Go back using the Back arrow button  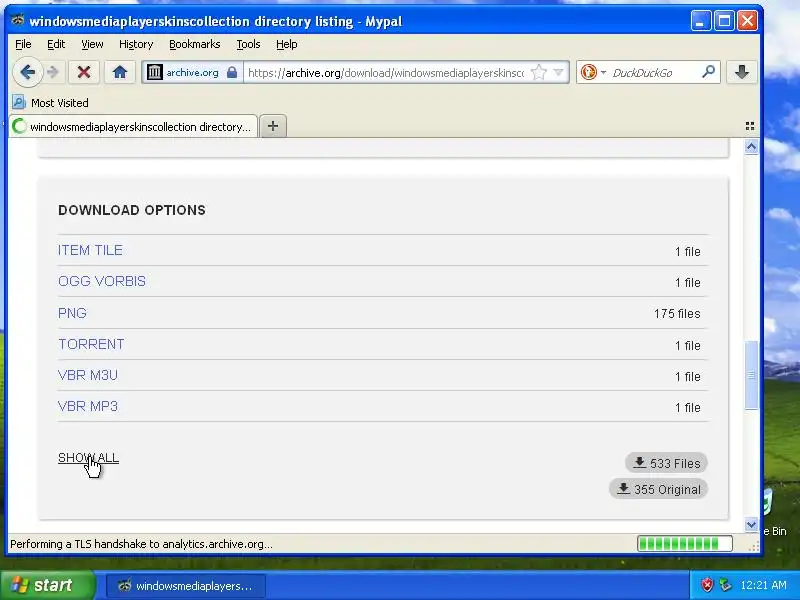[27, 72]
